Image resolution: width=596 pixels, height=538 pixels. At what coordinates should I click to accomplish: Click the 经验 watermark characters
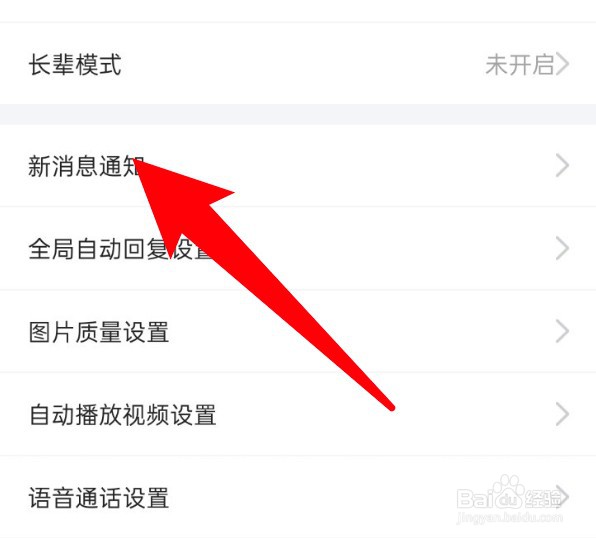543,498
